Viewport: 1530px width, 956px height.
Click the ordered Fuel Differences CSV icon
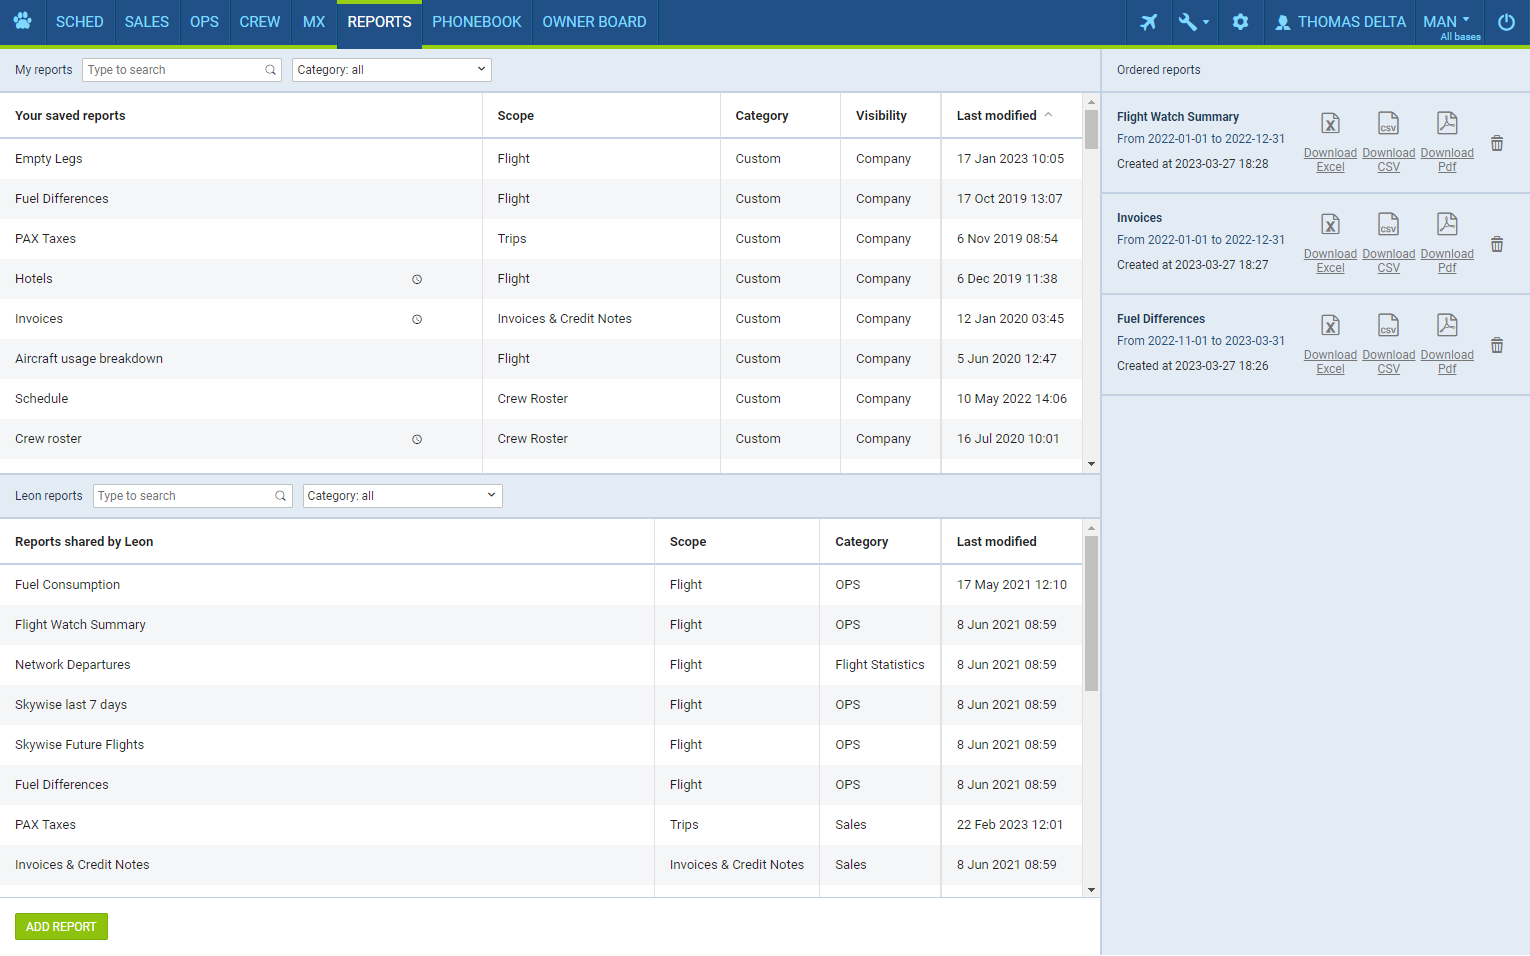[x=1388, y=325]
